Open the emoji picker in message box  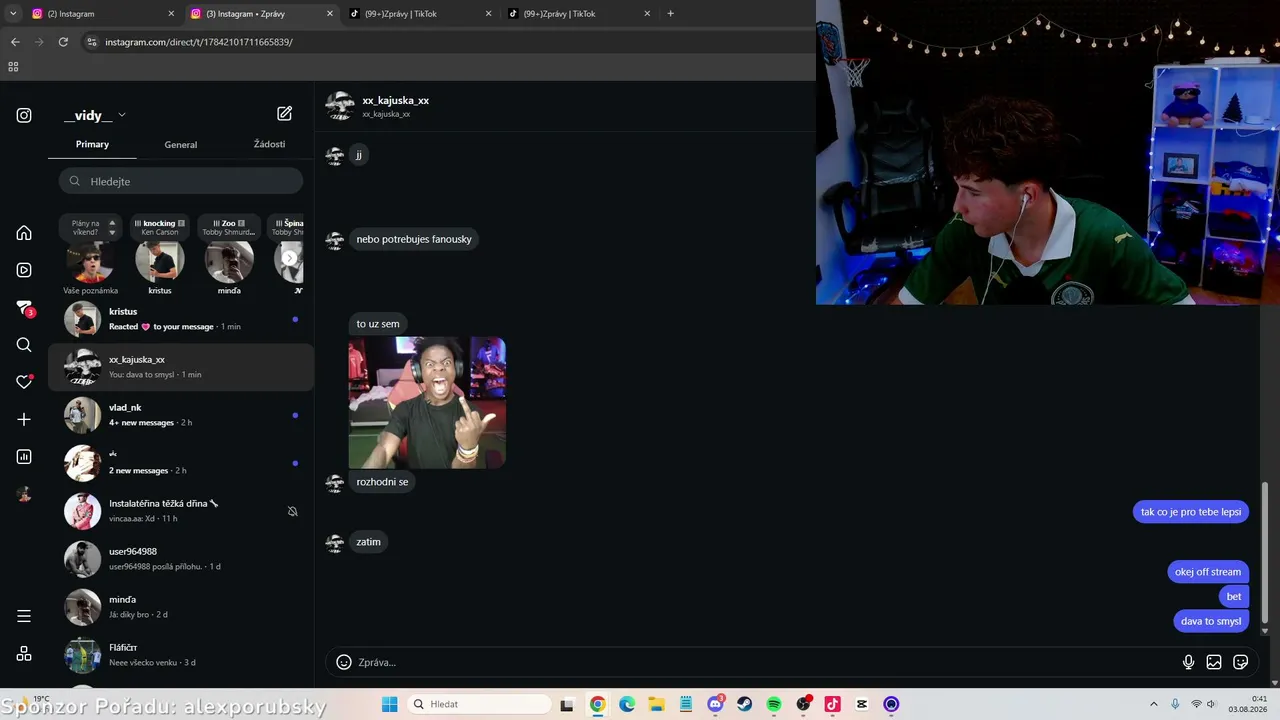point(344,662)
